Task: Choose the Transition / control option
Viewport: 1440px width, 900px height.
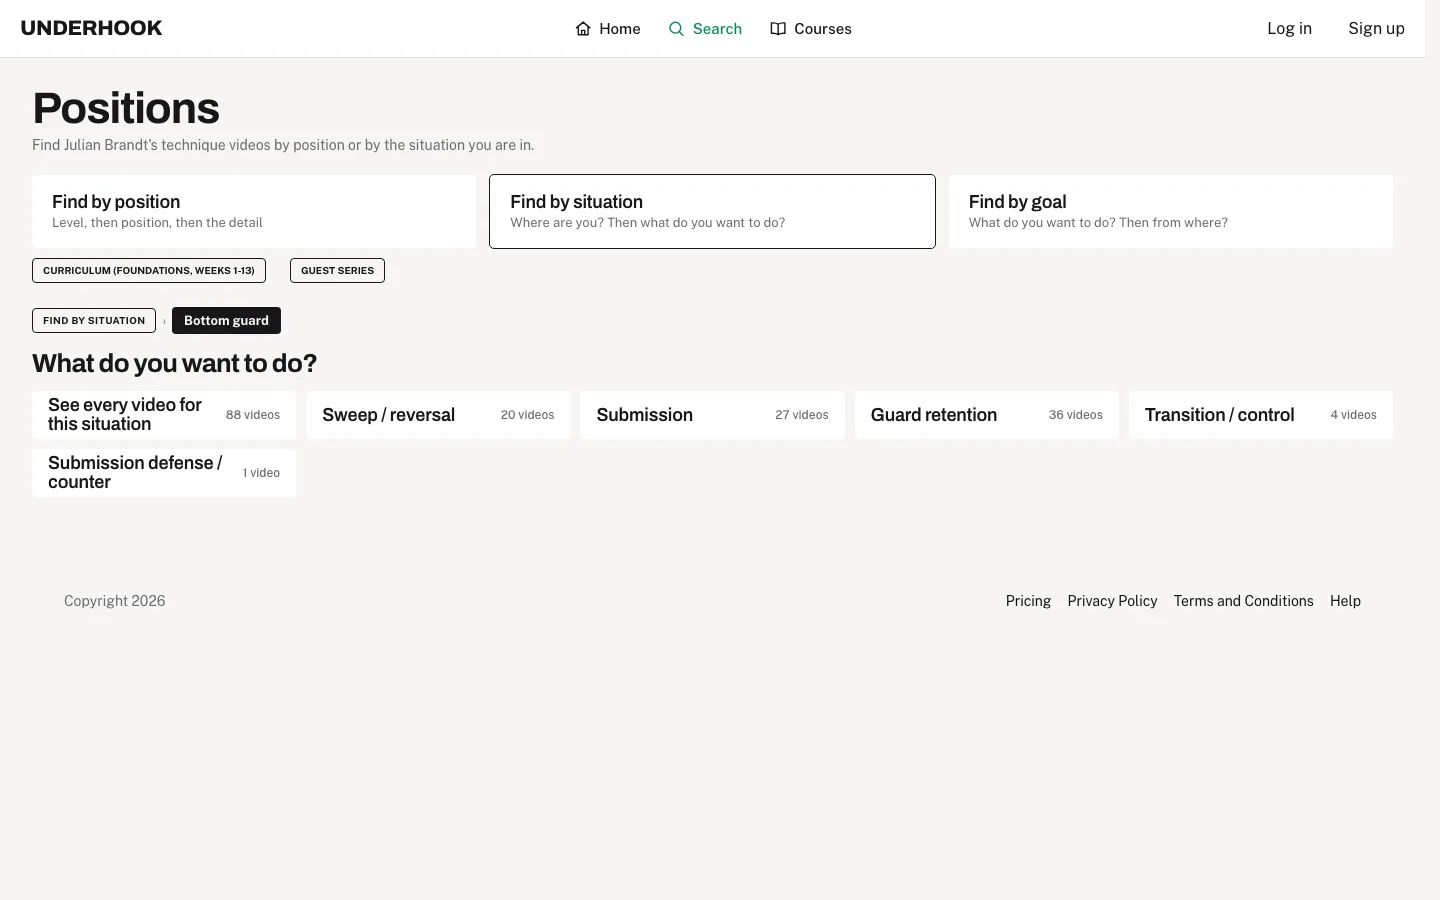Action: coord(1260,415)
